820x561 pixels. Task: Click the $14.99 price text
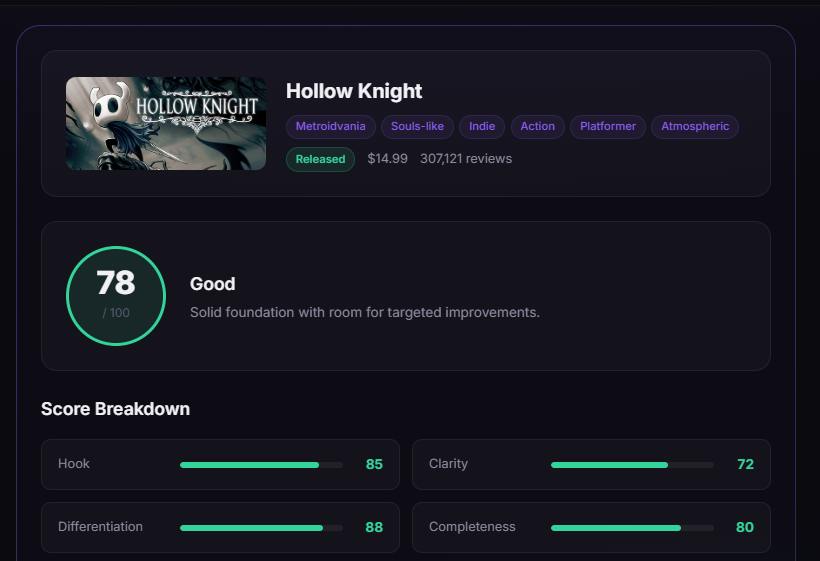[x=387, y=159]
